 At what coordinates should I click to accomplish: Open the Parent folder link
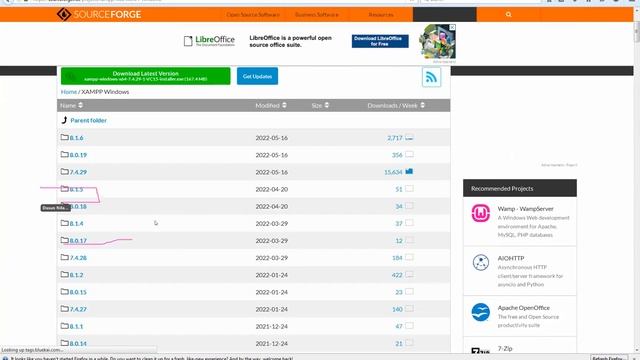(x=89, y=120)
